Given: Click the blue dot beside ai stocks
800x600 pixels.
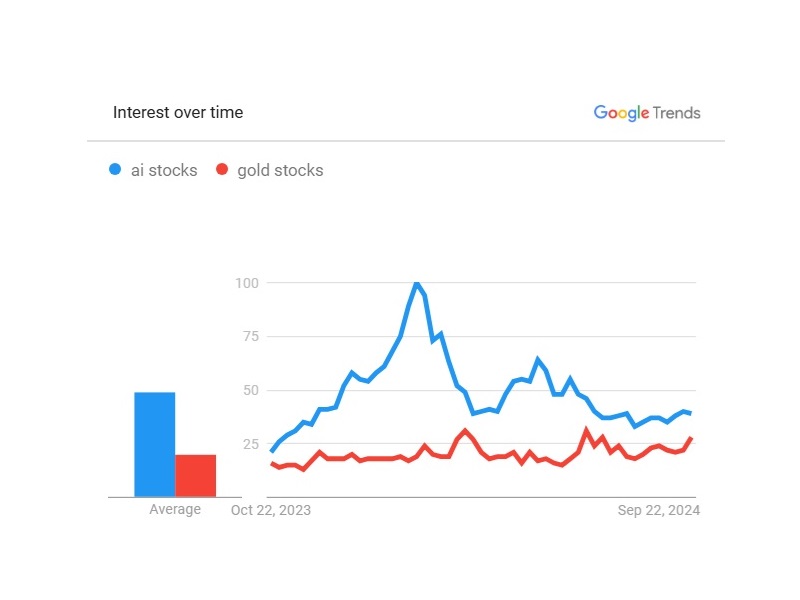Looking at the screenshot, I should pyautogui.click(x=115, y=170).
